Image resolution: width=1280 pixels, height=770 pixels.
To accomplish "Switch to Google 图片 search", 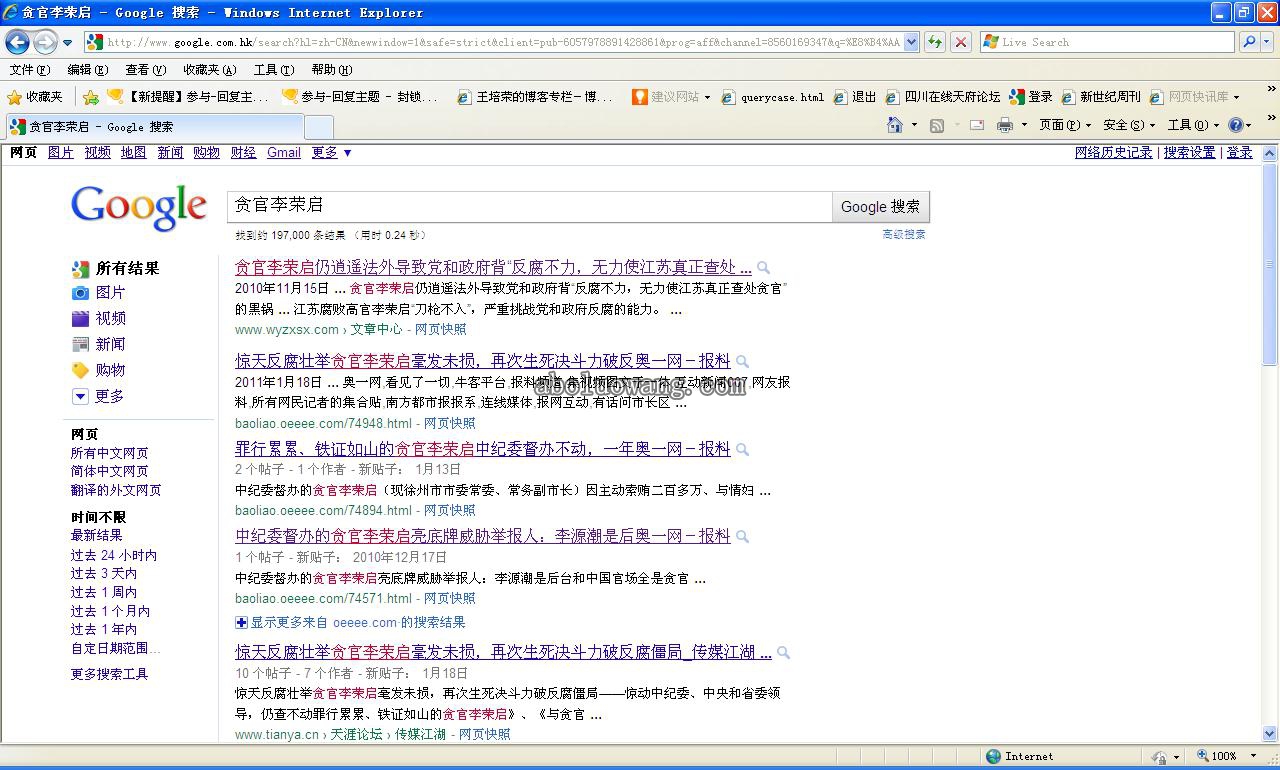I will coord(61,152).
